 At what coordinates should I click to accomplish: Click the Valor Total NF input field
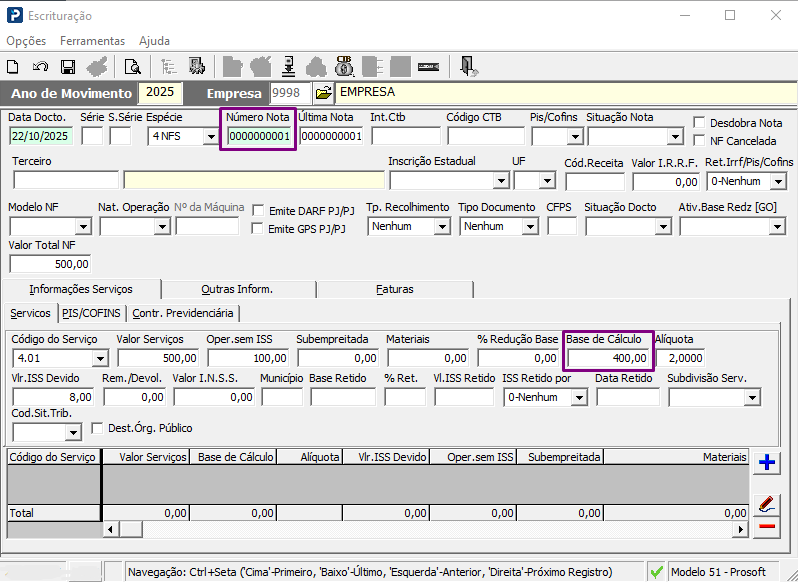pyautogui.click(x=51, y=265)
